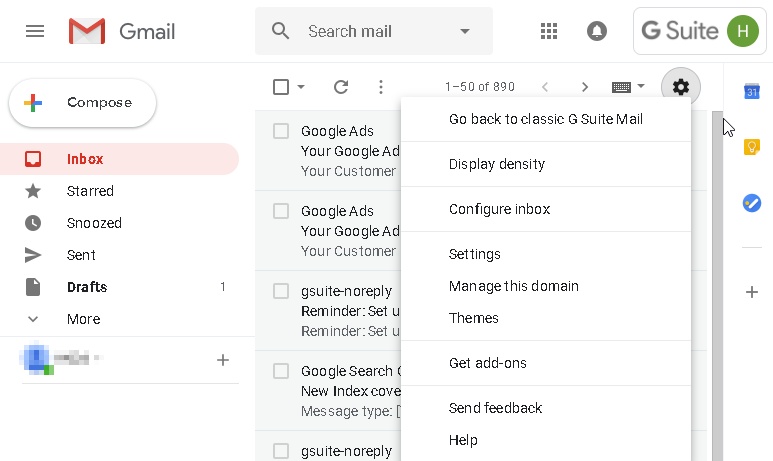The image size is (773, 461).
Task: Click the Compose button
Action: (x=82, y=103)
